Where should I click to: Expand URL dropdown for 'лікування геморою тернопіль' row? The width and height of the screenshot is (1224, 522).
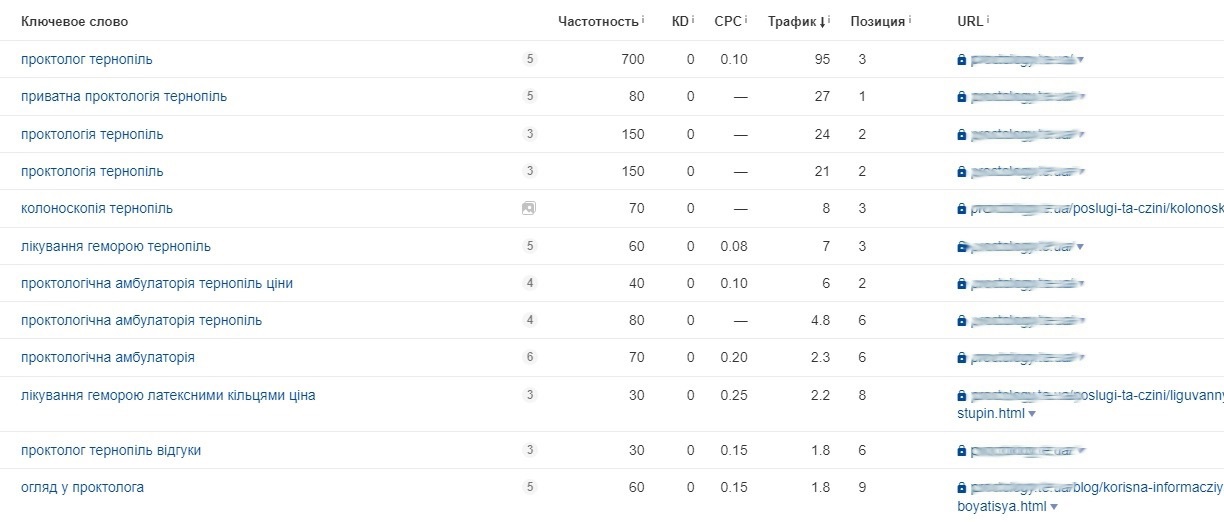point(1081,247)
